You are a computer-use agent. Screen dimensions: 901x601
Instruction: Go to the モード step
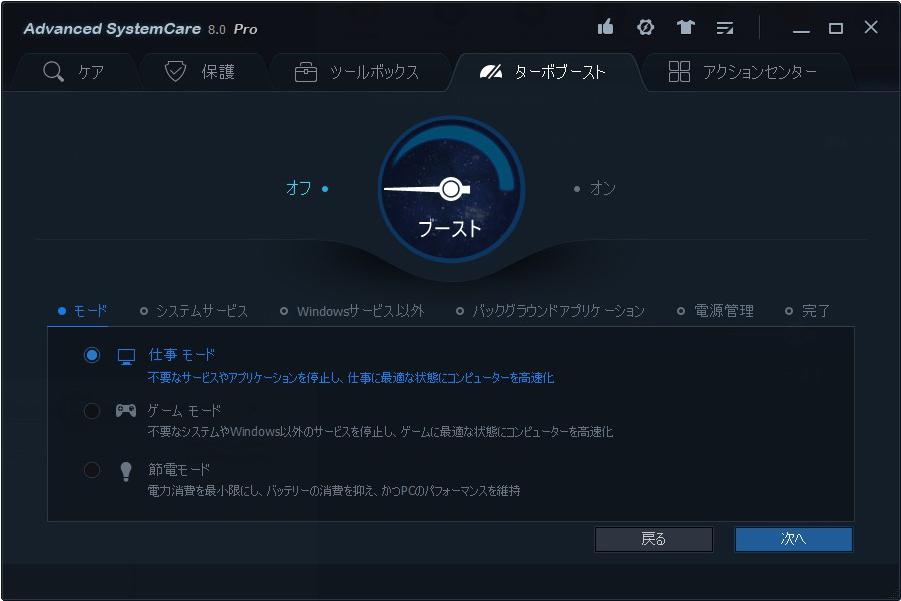tap(83, 311)
